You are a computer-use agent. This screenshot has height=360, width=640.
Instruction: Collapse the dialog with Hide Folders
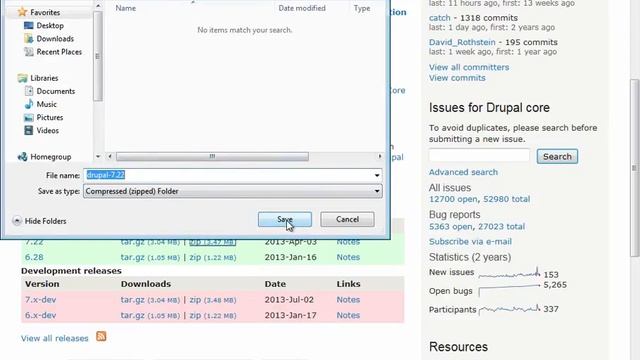coord(40,221)
